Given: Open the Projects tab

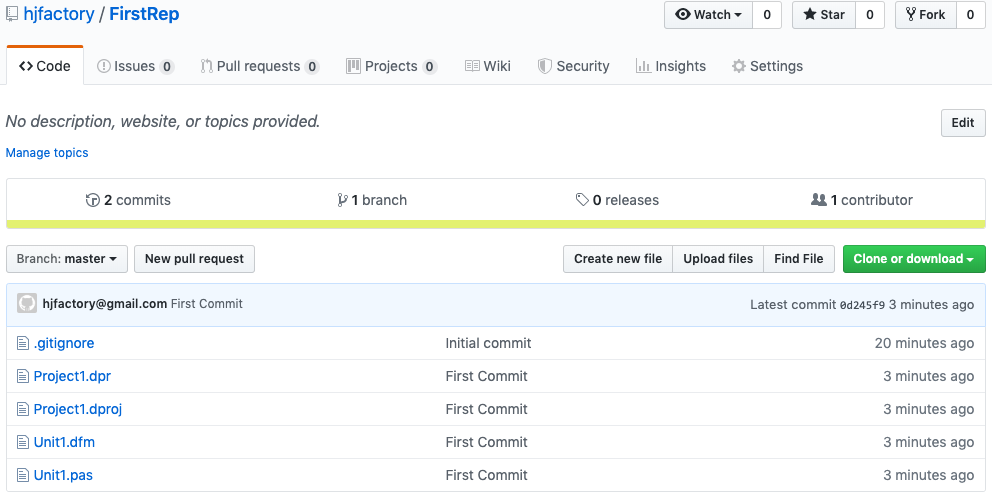Looking at the screenshot, I should pos(391,66).
